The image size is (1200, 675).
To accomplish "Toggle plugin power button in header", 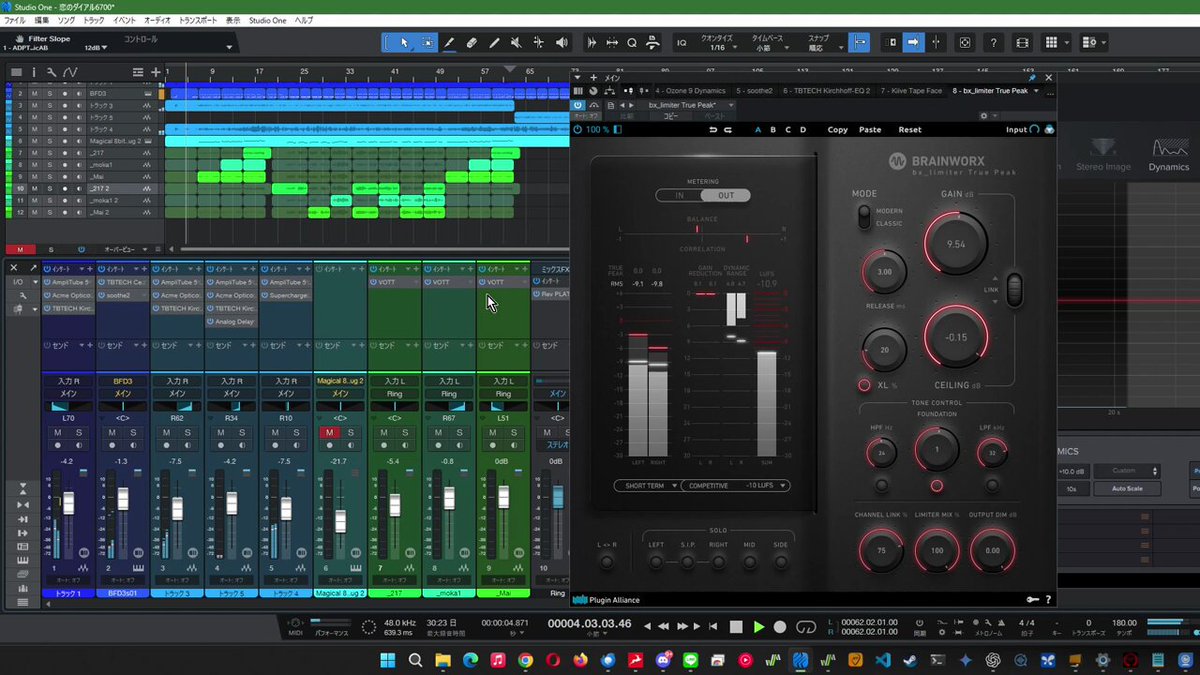I will (x=578, y=104).
